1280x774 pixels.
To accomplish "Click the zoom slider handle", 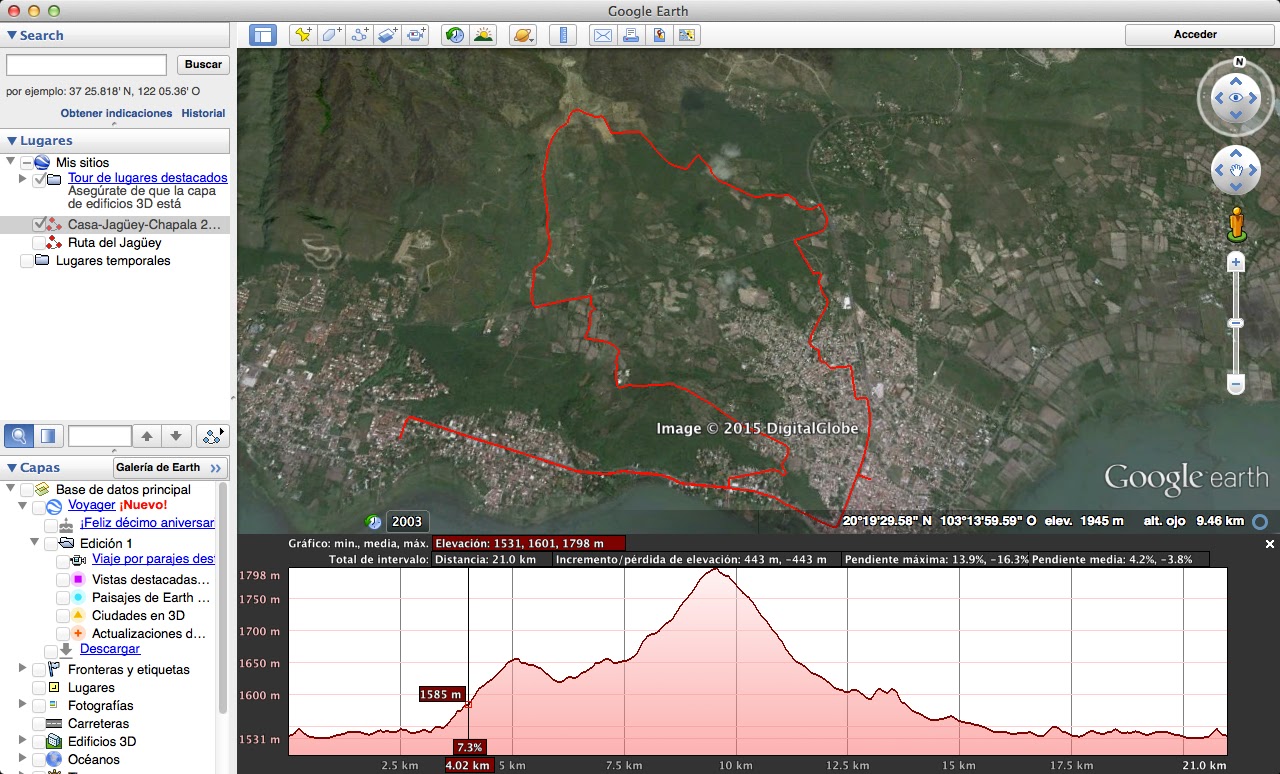I will click(1236, 323).
